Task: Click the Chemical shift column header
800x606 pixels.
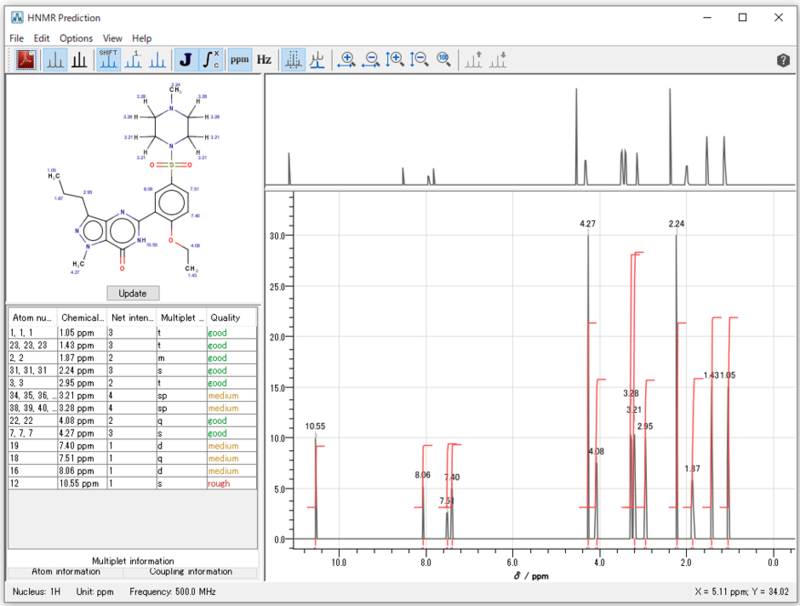Action: pyautogui.click(x=82, y=317)
